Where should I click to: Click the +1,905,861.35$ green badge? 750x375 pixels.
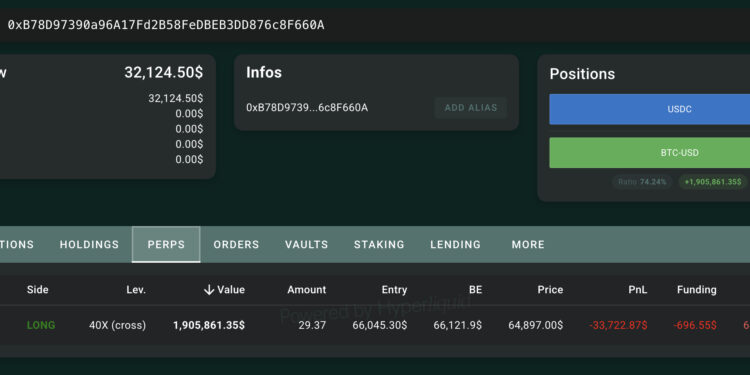(x=713, y=182)
